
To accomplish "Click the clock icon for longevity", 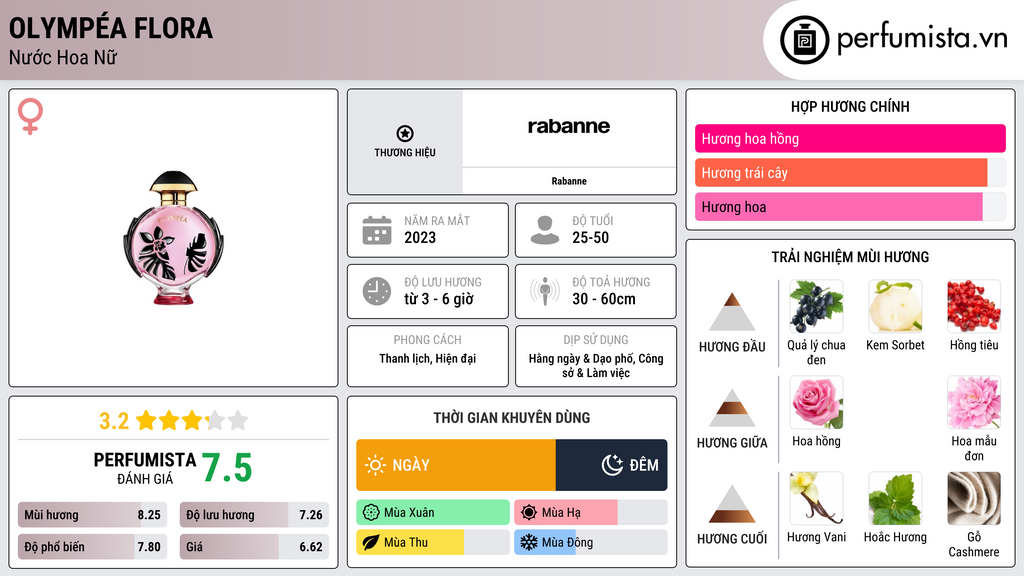I will coord(376,291).
